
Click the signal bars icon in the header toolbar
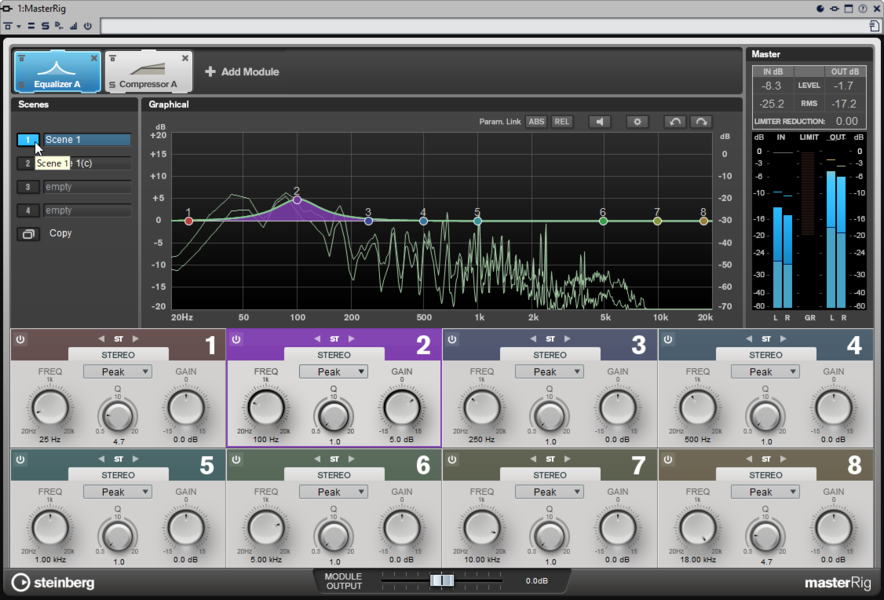click(x=73, y=26)
